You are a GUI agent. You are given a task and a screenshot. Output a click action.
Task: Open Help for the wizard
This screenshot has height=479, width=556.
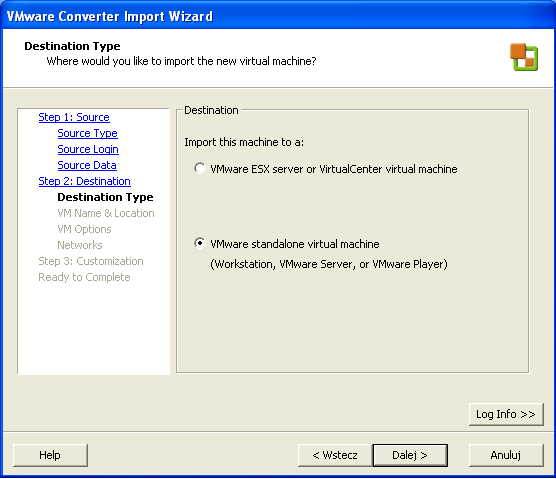click(x=50, y=455)
